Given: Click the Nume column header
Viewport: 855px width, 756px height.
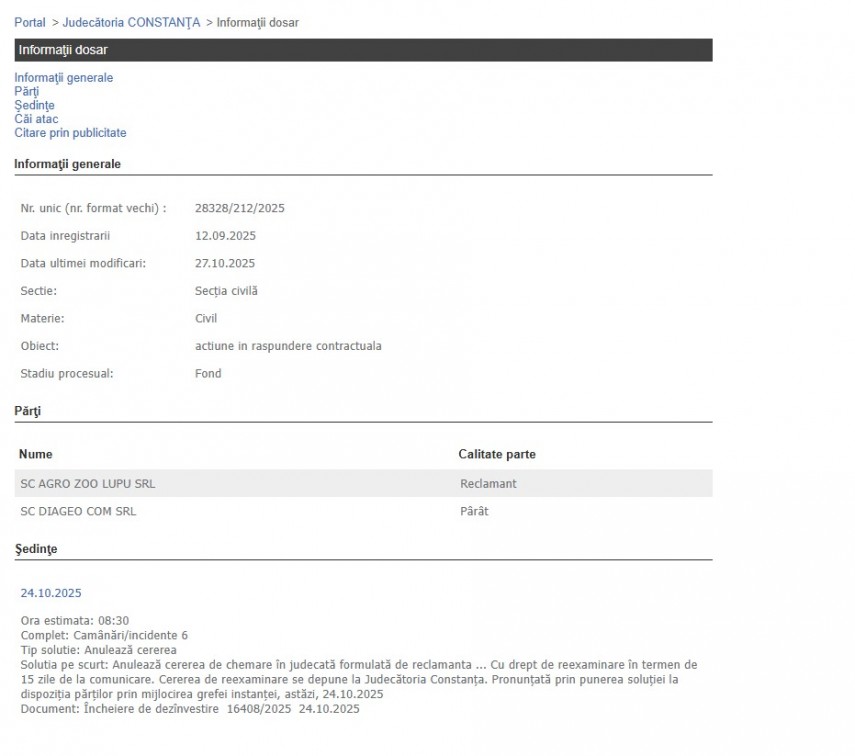Looking at the screenshot, I should (36, 454).
